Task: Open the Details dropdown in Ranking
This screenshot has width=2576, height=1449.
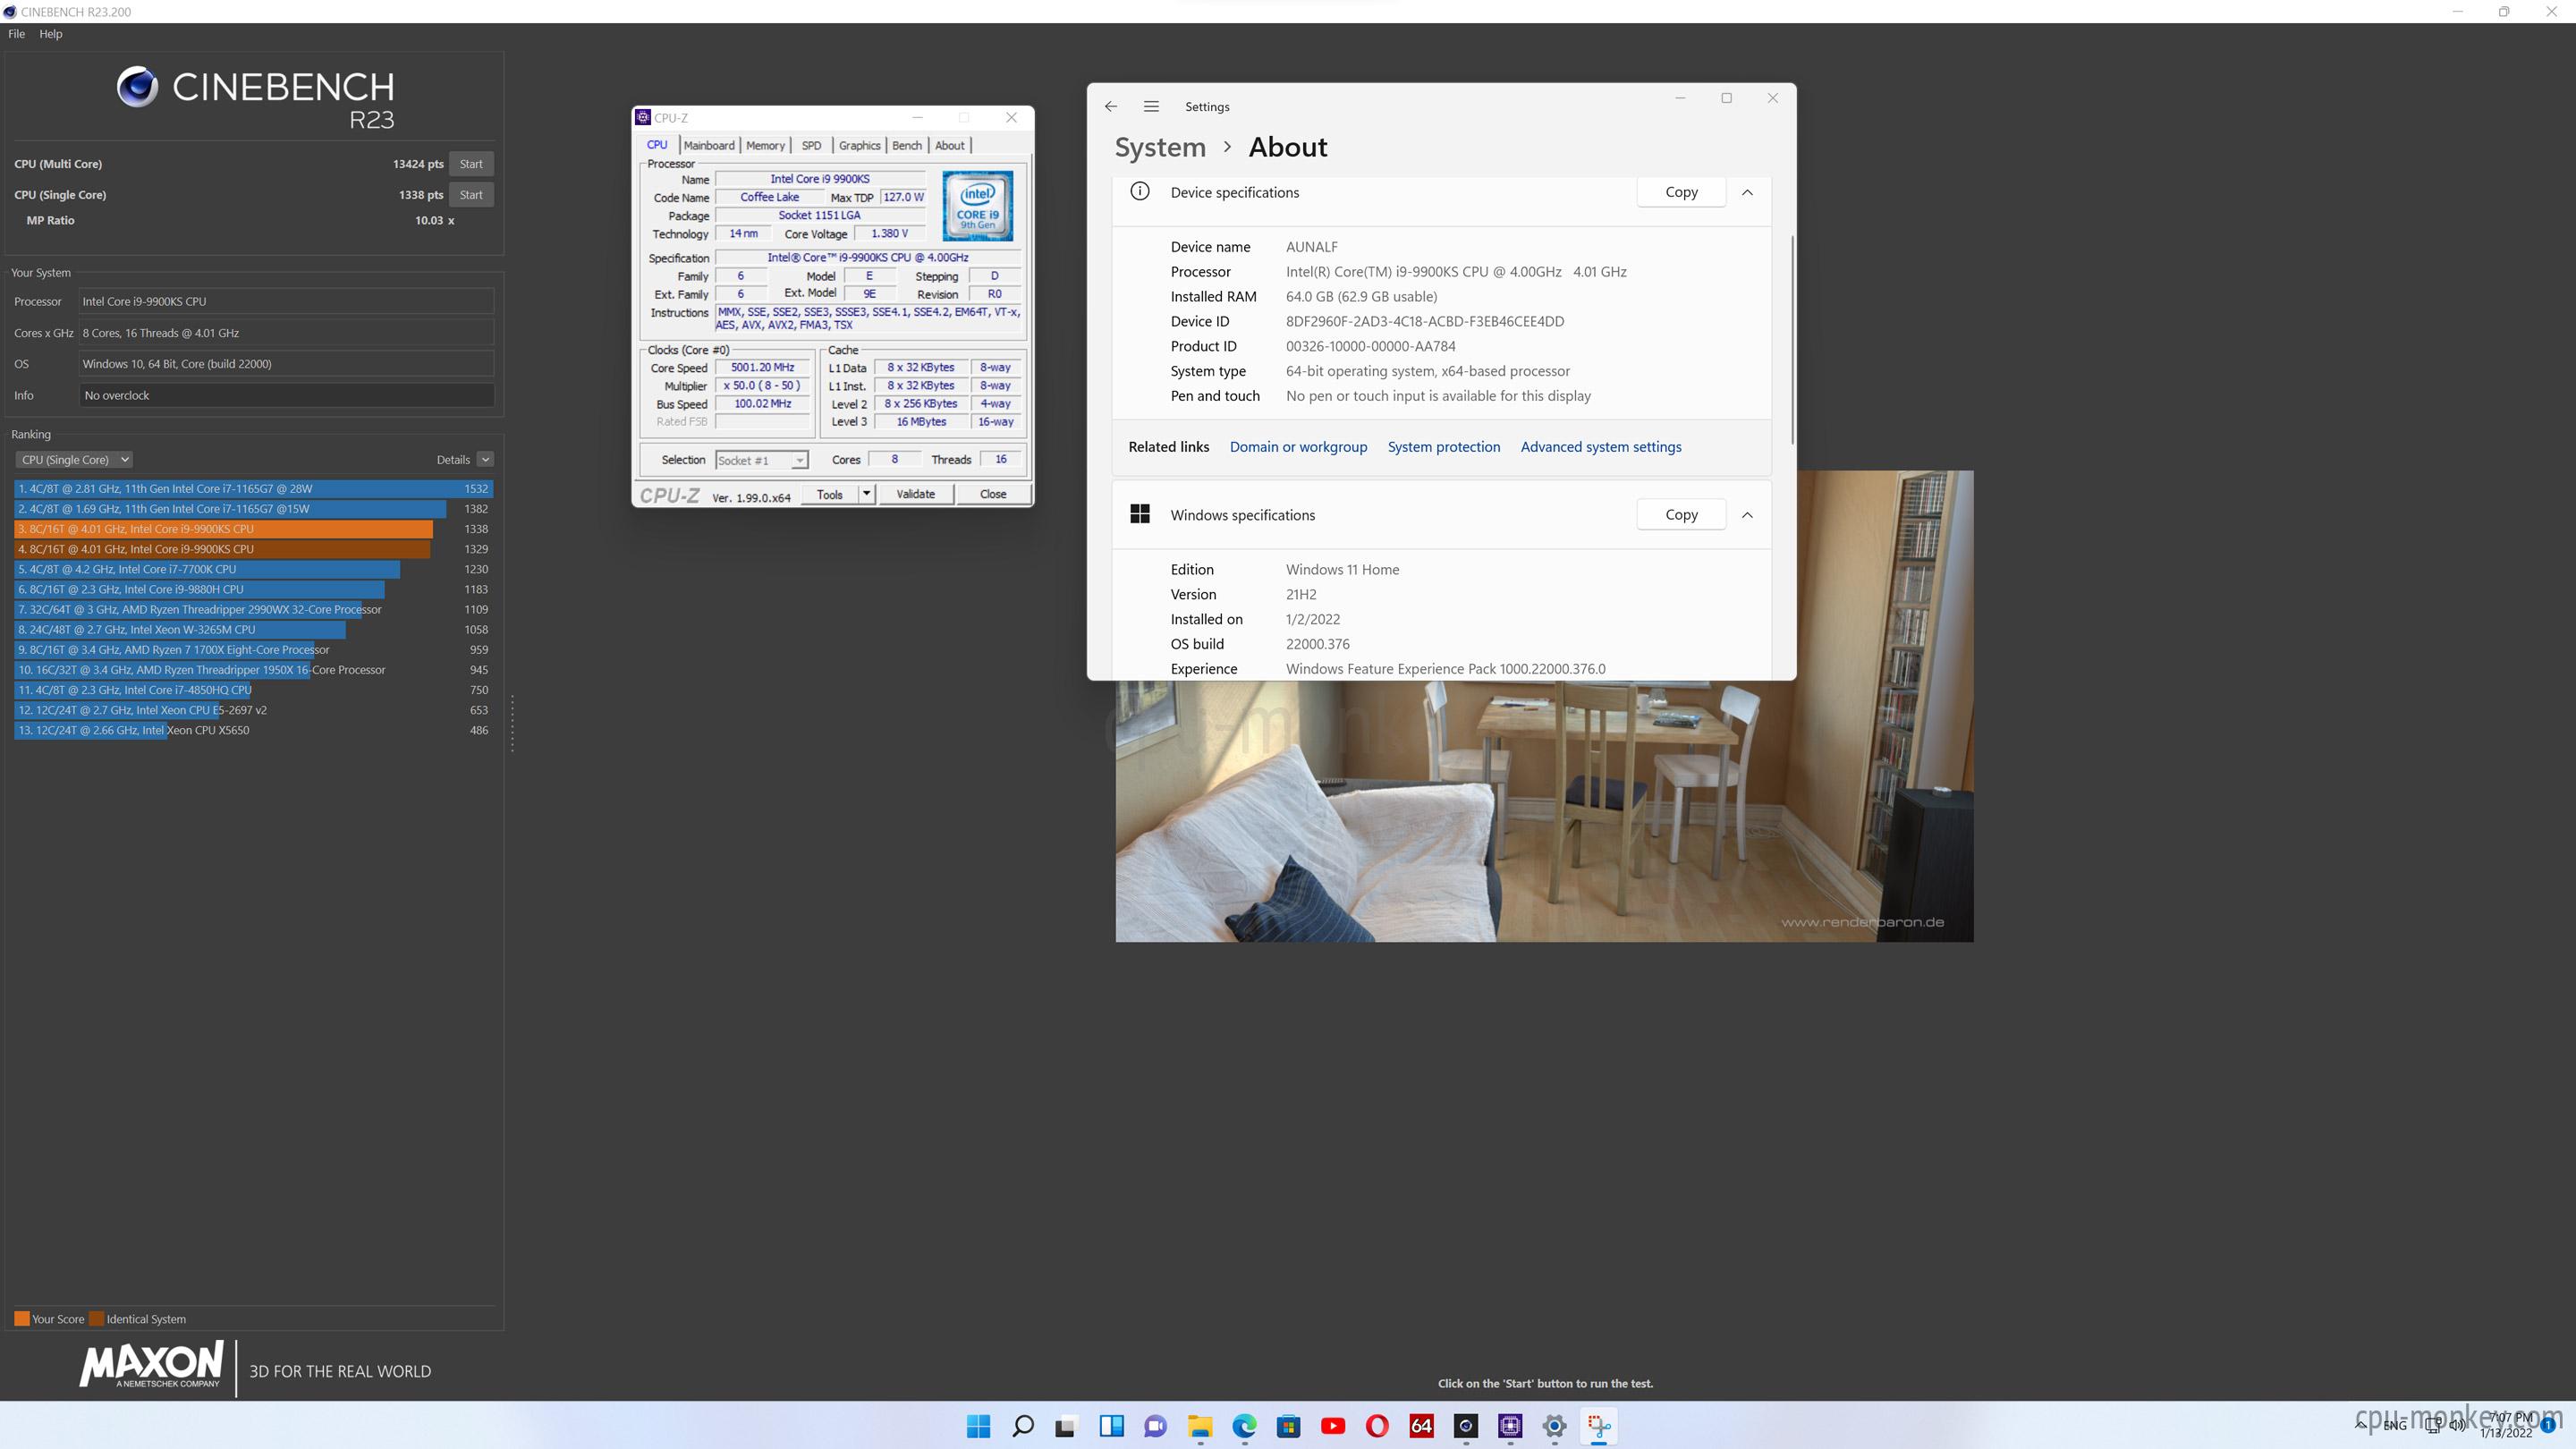Action: coord(485,459)
